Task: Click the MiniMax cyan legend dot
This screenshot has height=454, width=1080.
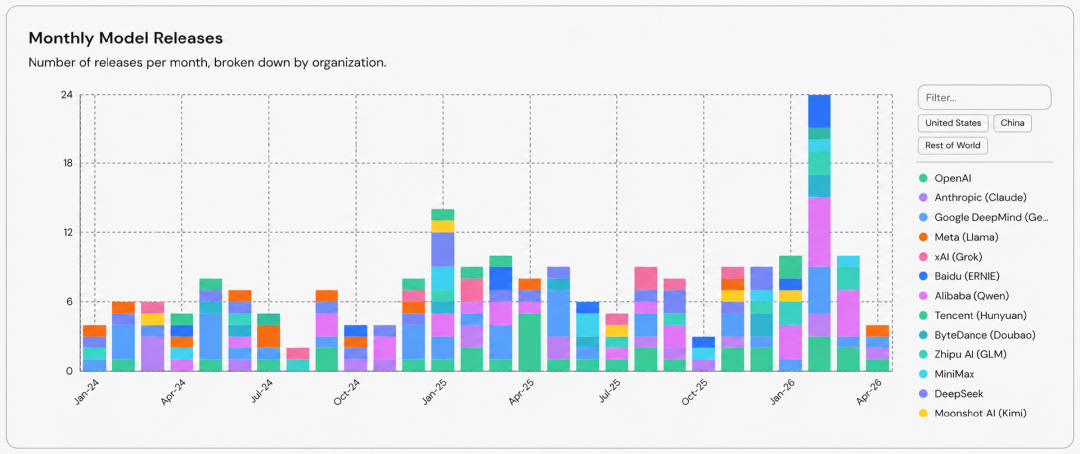Action: (923, 374)
